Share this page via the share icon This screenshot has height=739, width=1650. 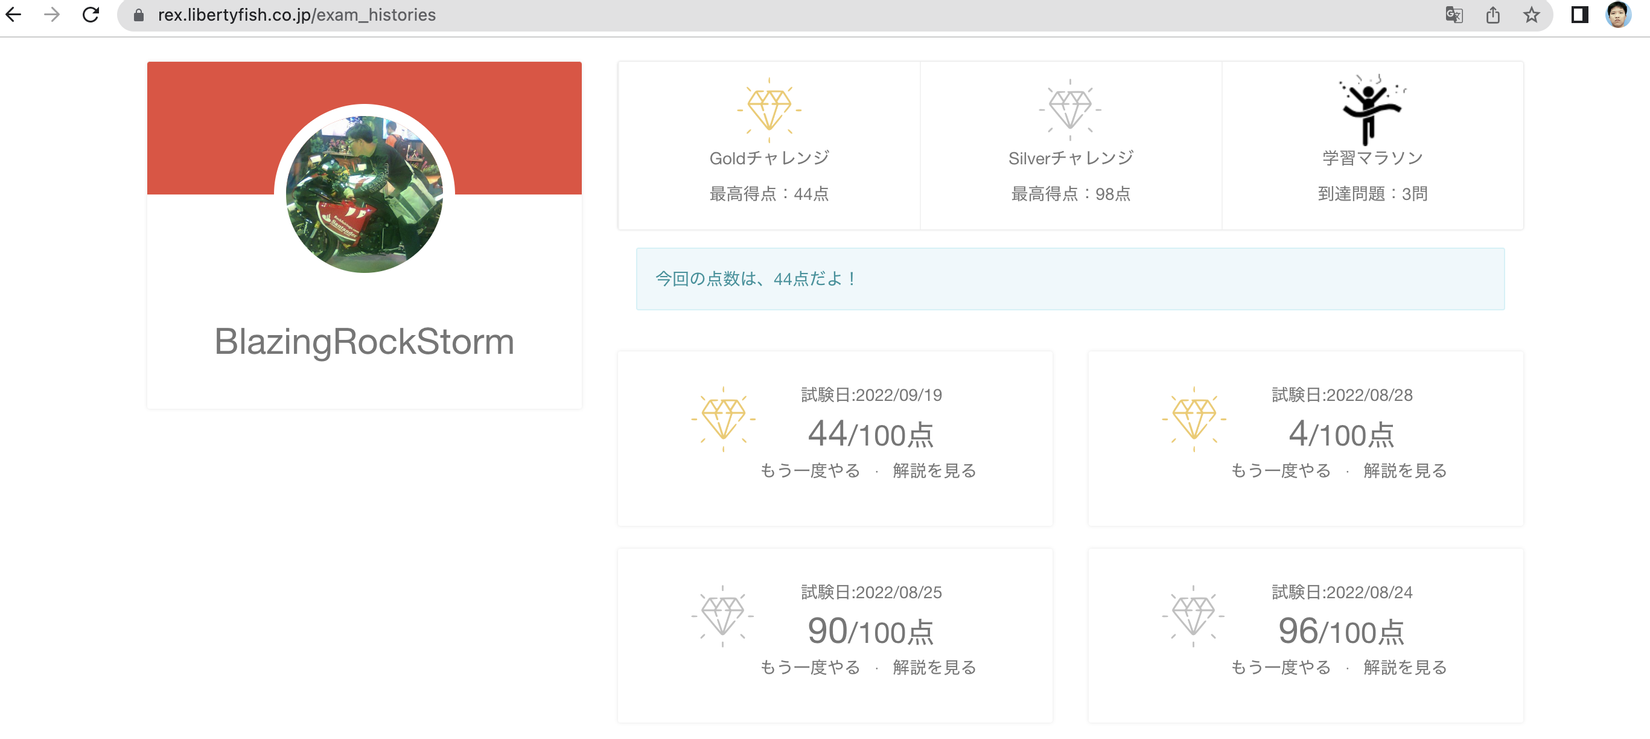tap(1493, 15)
